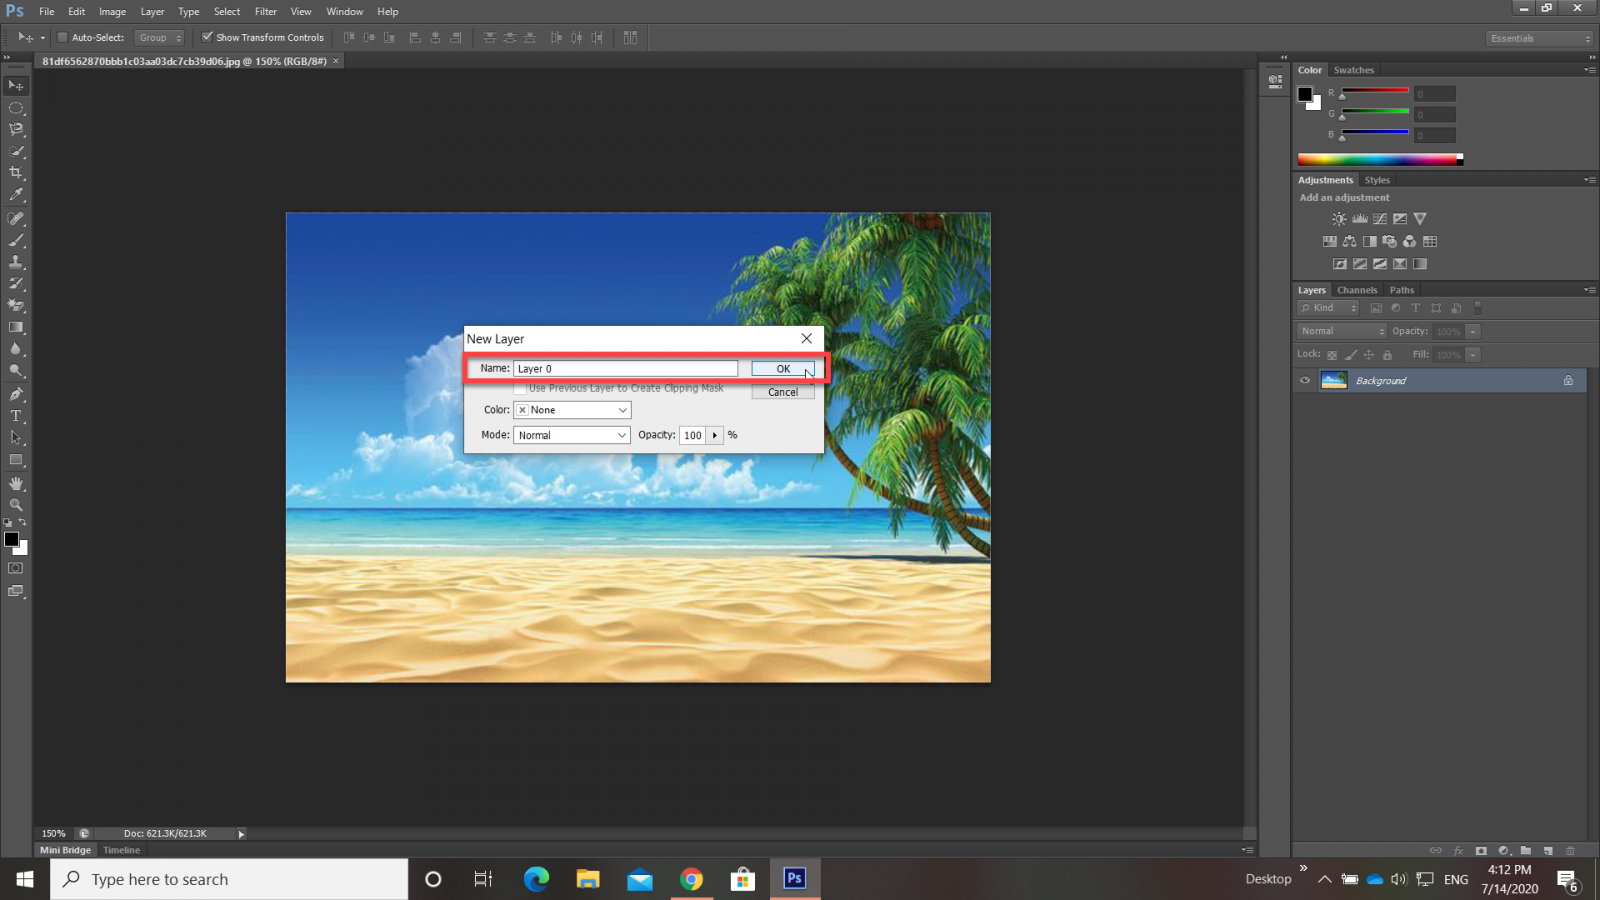The image size is (1600, 900).
Task: Click the layer Name text field
Action: point(625,369)
